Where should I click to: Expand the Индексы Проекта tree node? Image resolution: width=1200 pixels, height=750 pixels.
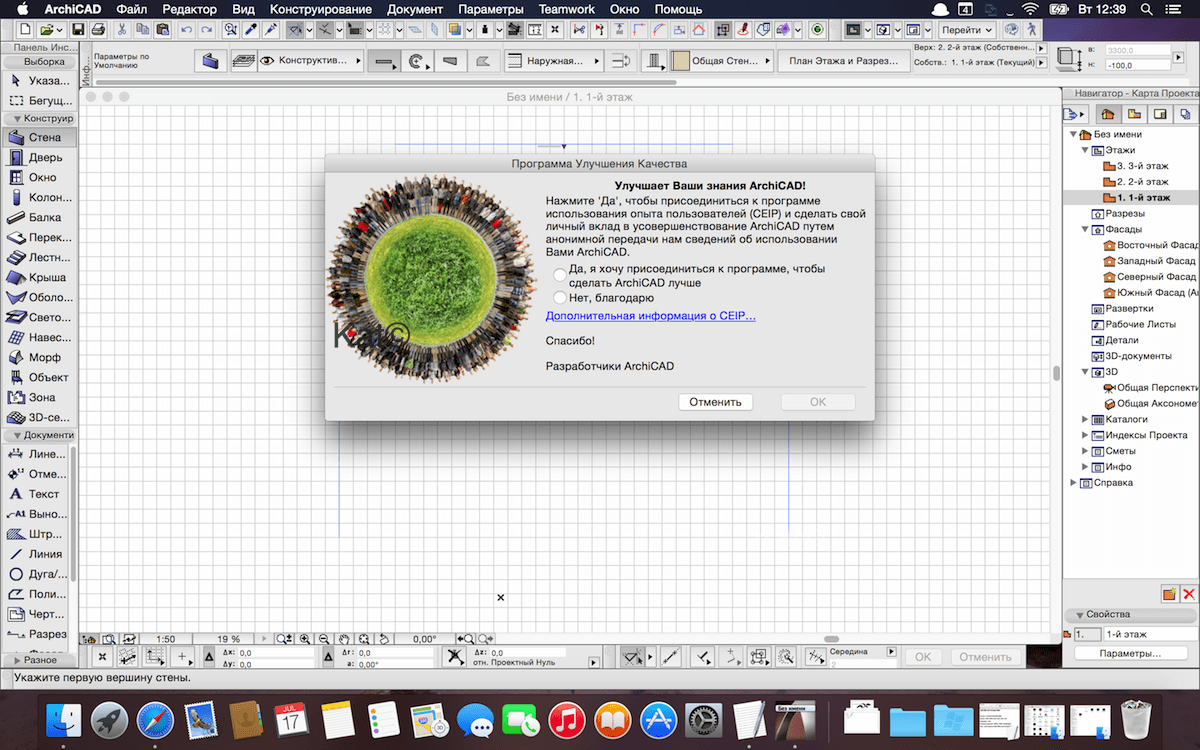pos(1085,435)
